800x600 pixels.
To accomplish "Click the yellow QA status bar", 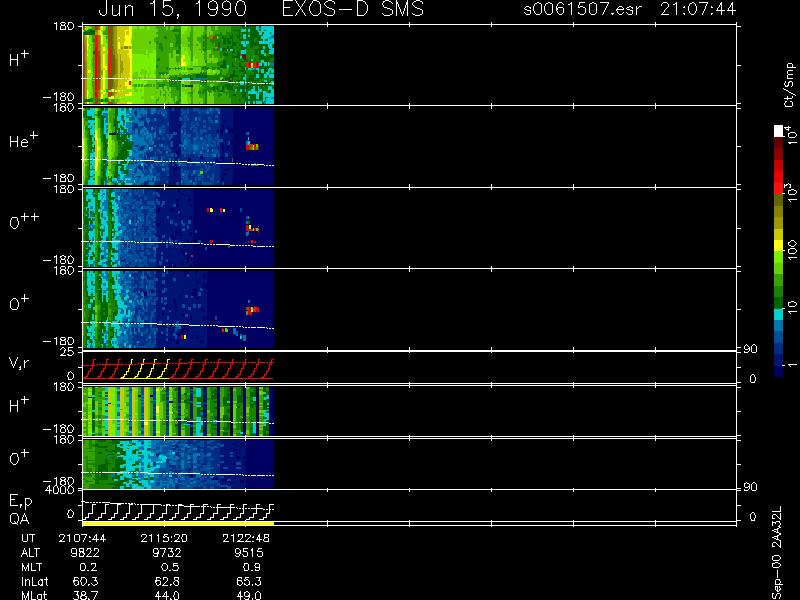I will [x=178, y=523].
